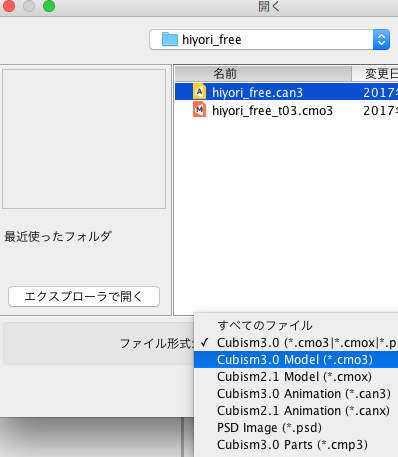
Task: Choose the checked Cubism3.0 (*.cmo3|*.cmox) filter
Action: [x=296, y=343]
